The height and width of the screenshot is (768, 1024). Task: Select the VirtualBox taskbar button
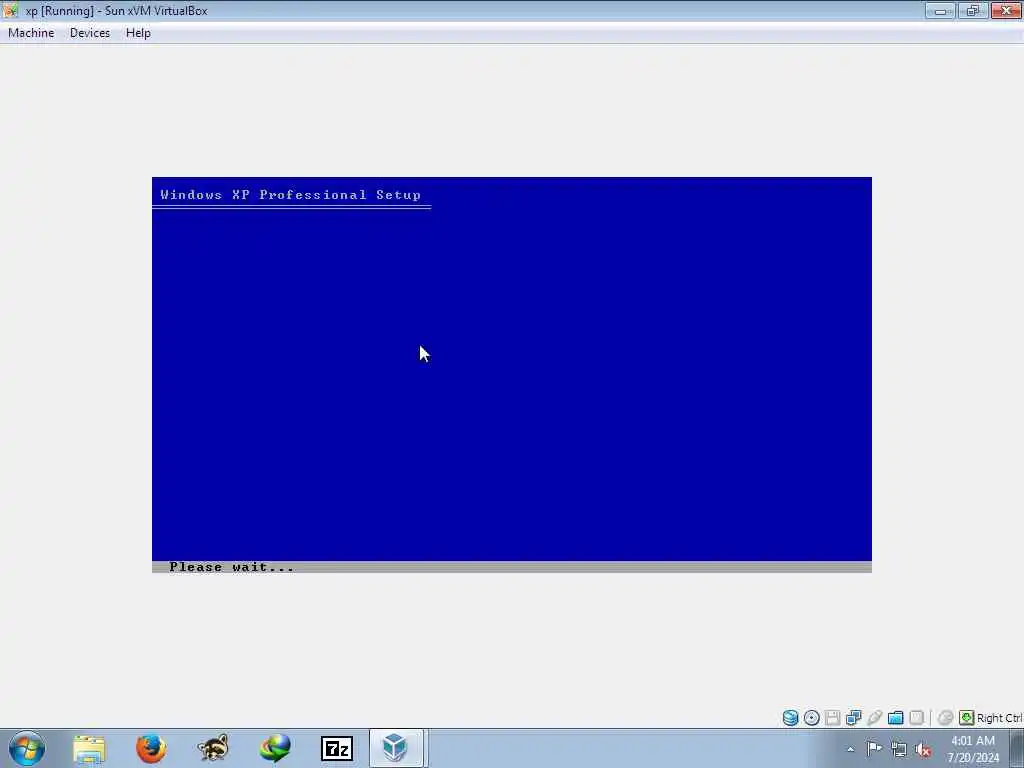point(398,748)
